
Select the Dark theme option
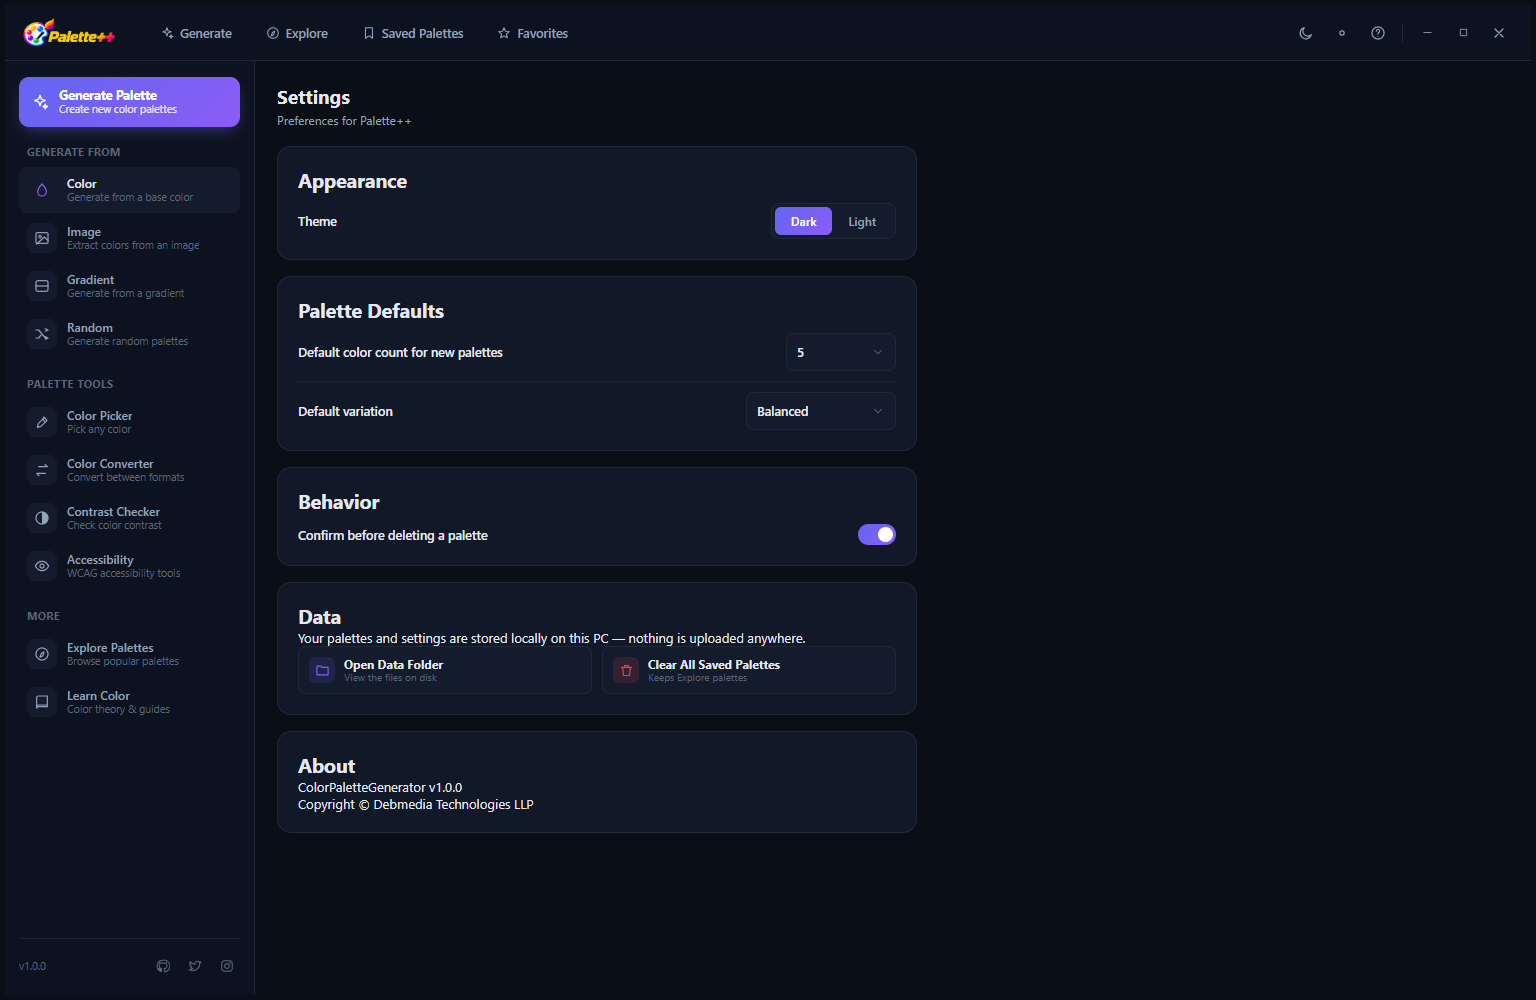pyautogui.click(x=803, y=222)
